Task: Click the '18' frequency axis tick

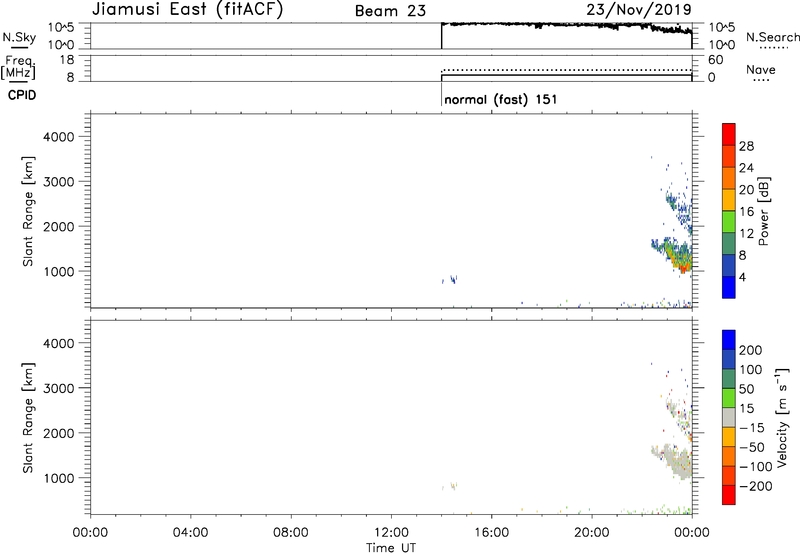Action: pos(68,60)
